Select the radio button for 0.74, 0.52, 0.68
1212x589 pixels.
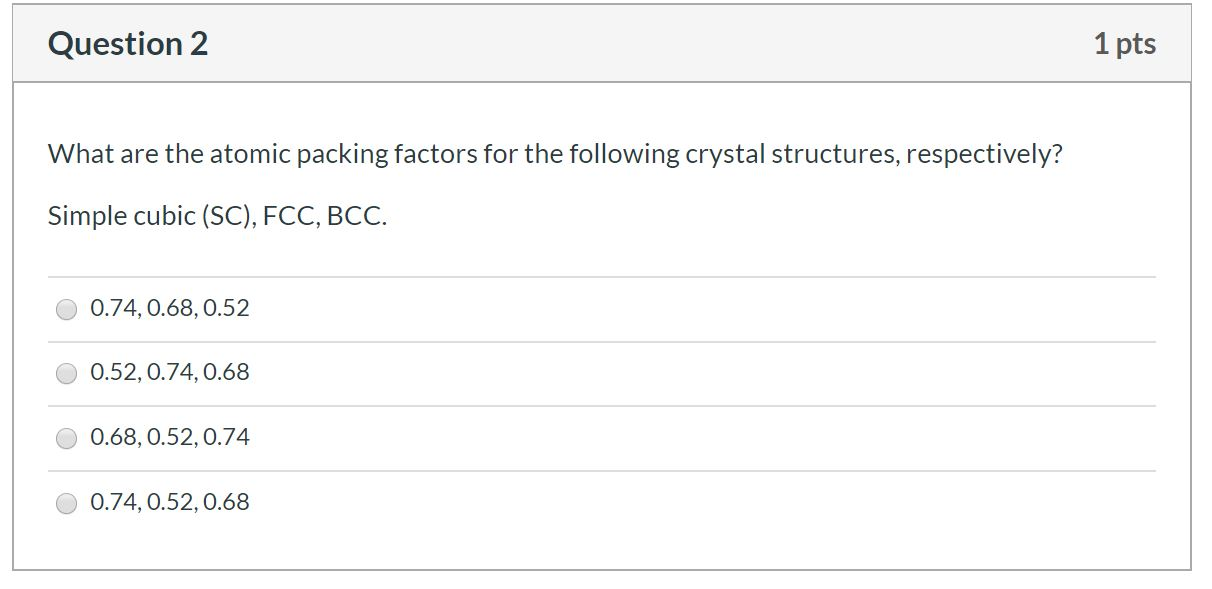pos(66,502)
